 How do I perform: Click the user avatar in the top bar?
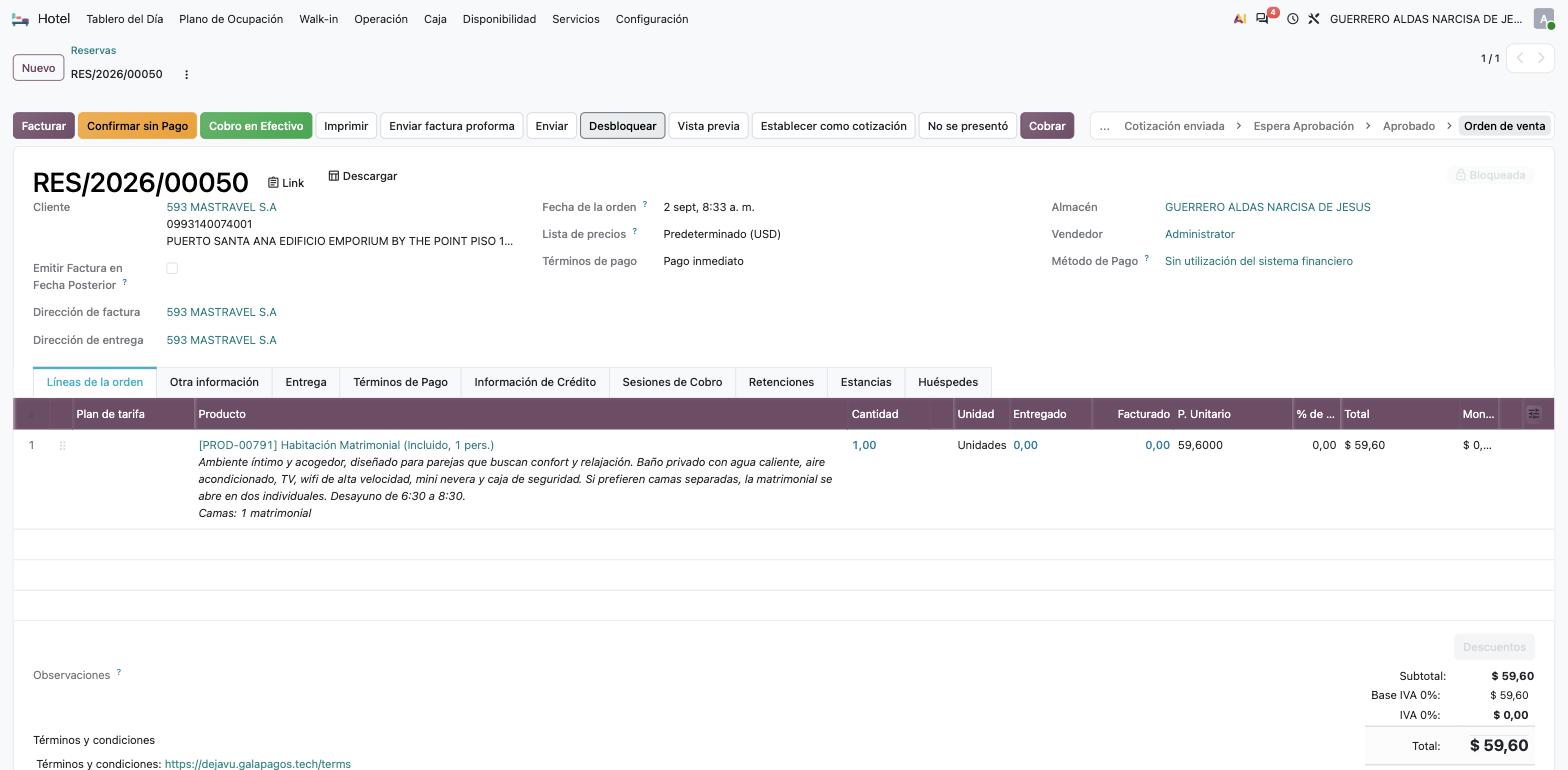1544,19
